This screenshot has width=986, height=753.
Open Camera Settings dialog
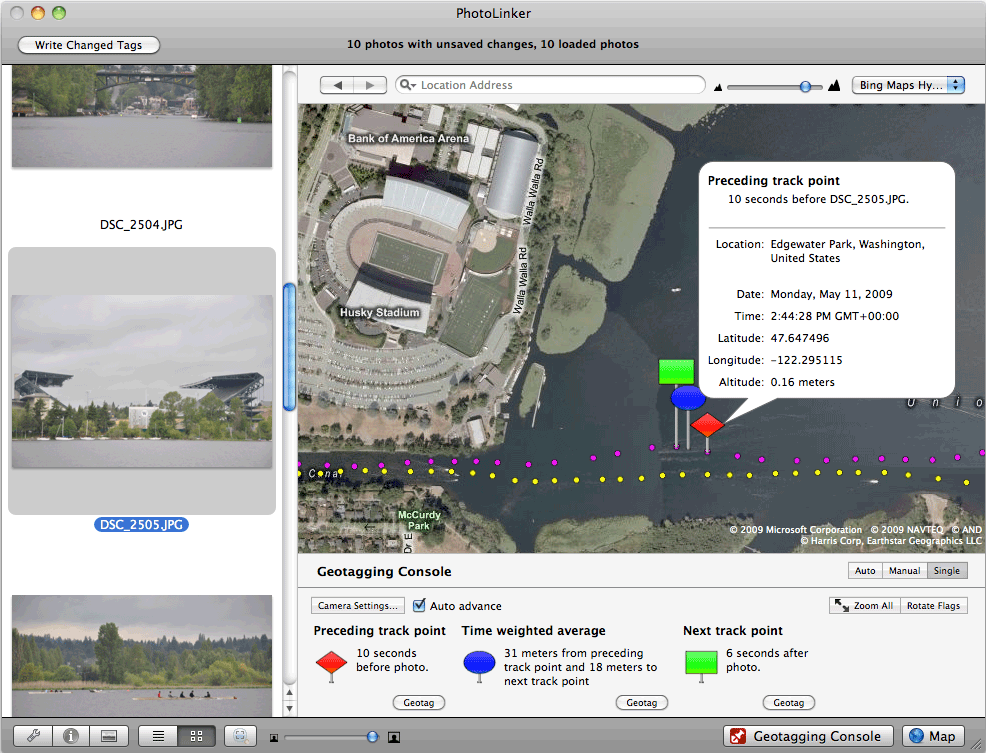(x=358, y=605)
